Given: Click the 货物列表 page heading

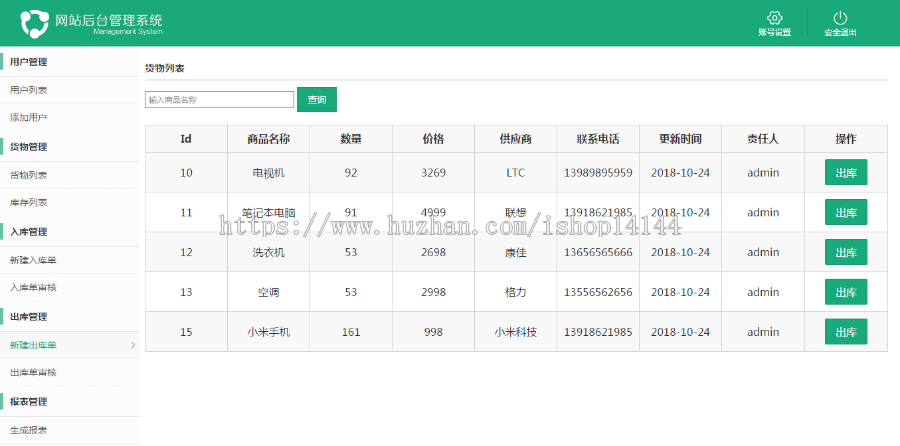Looking at the screenshot, I should [x=165, y=68].
